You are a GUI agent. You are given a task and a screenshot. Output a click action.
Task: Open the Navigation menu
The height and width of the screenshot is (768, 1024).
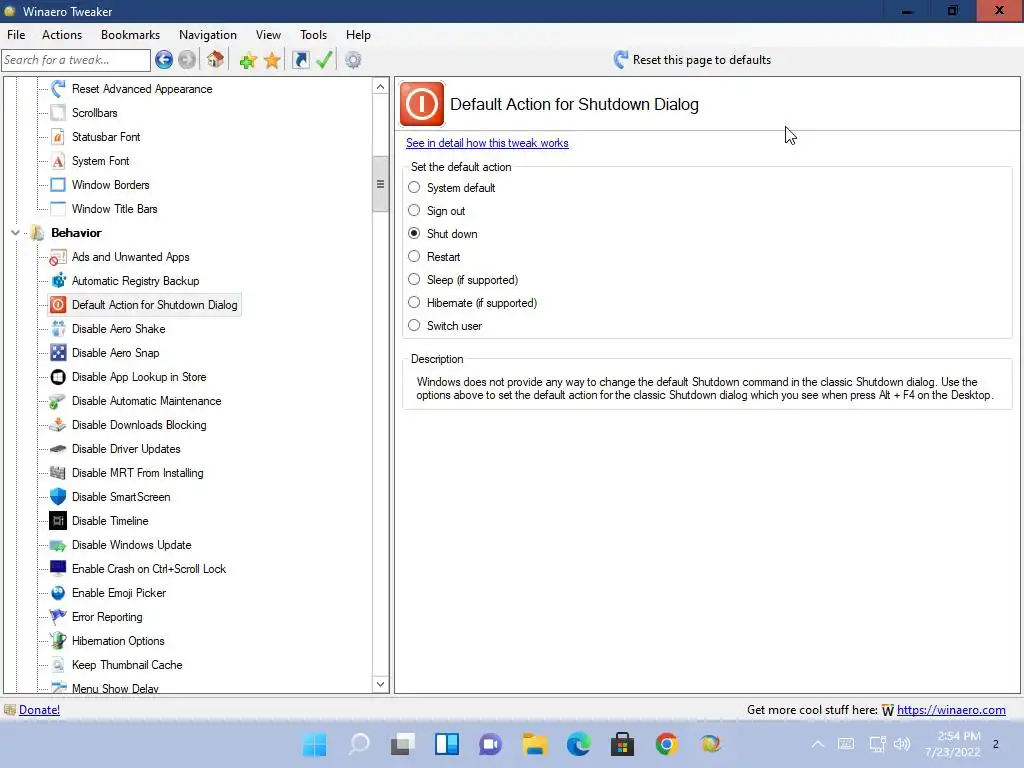pyautogui.click(x=208, y=35)
